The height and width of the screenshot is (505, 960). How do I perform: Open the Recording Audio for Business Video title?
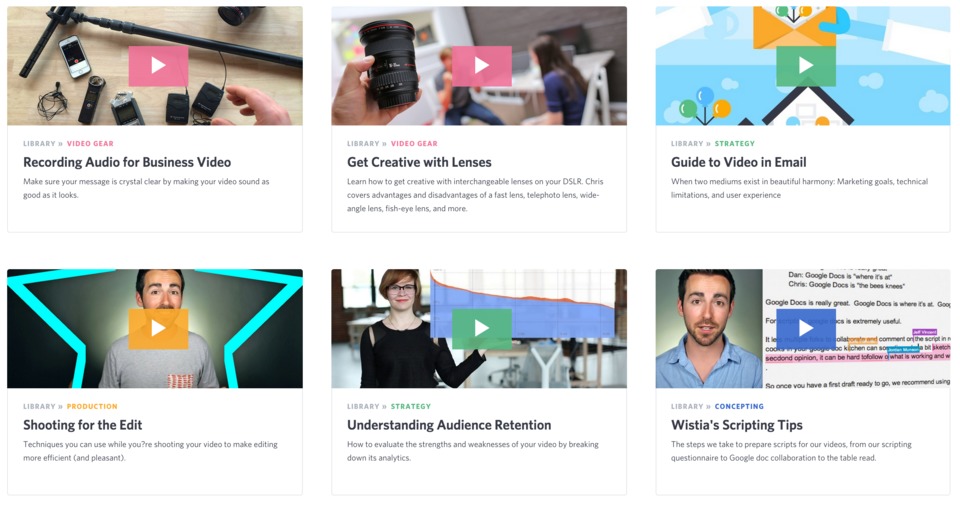click(x=127, y=162)
